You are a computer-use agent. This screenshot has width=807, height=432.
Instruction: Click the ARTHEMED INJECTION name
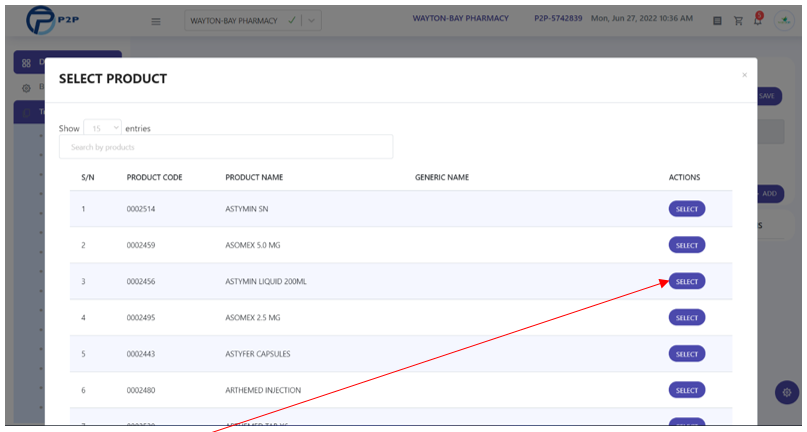[x=263, y=390]
